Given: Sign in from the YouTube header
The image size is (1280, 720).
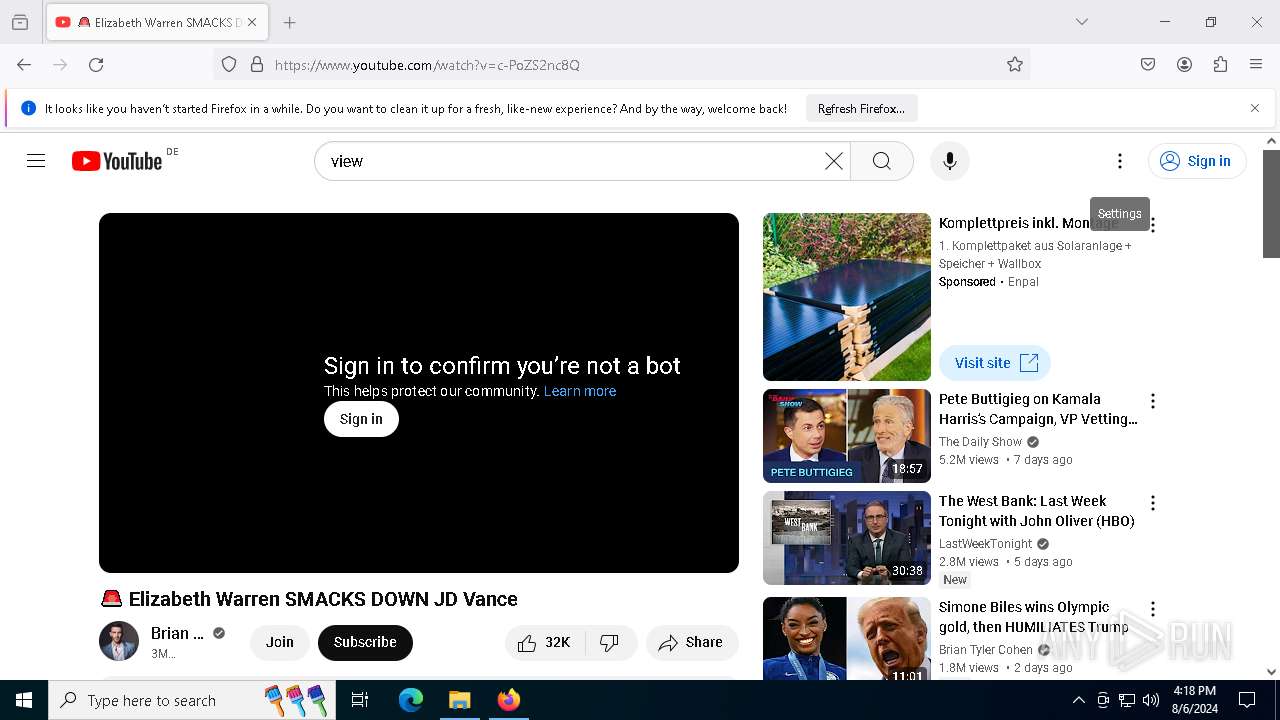Looking at the screenshot, I should tap(1197, 161).
